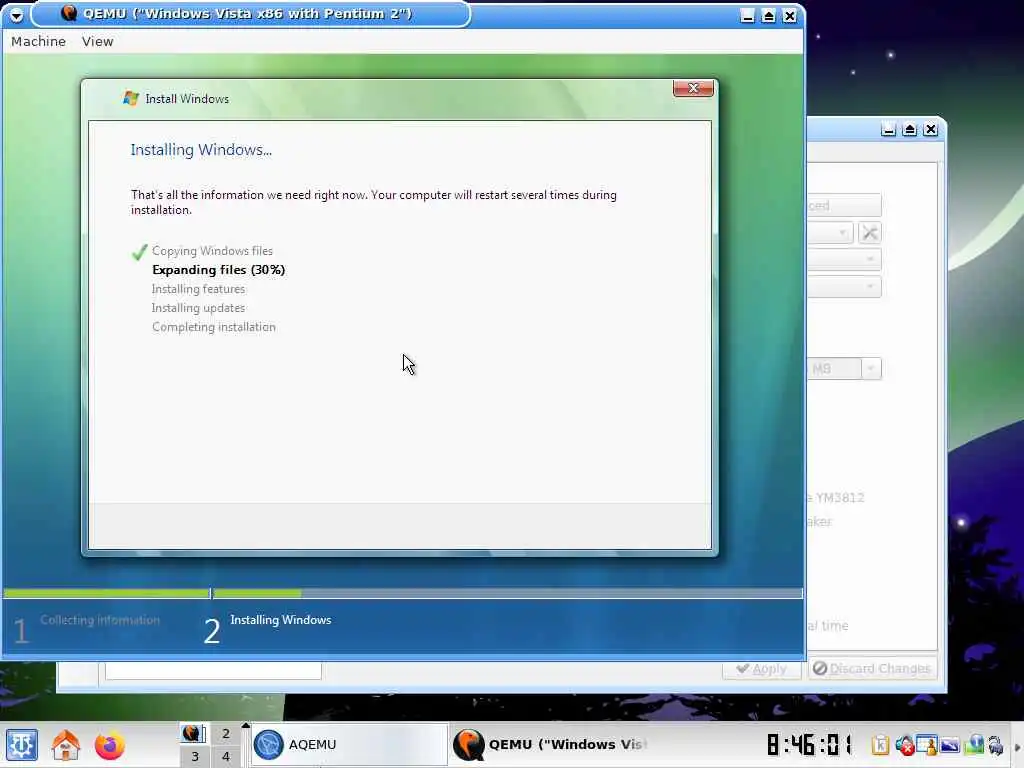Click the taskbar expand arrow above AQEMU entry

point(246,726)
